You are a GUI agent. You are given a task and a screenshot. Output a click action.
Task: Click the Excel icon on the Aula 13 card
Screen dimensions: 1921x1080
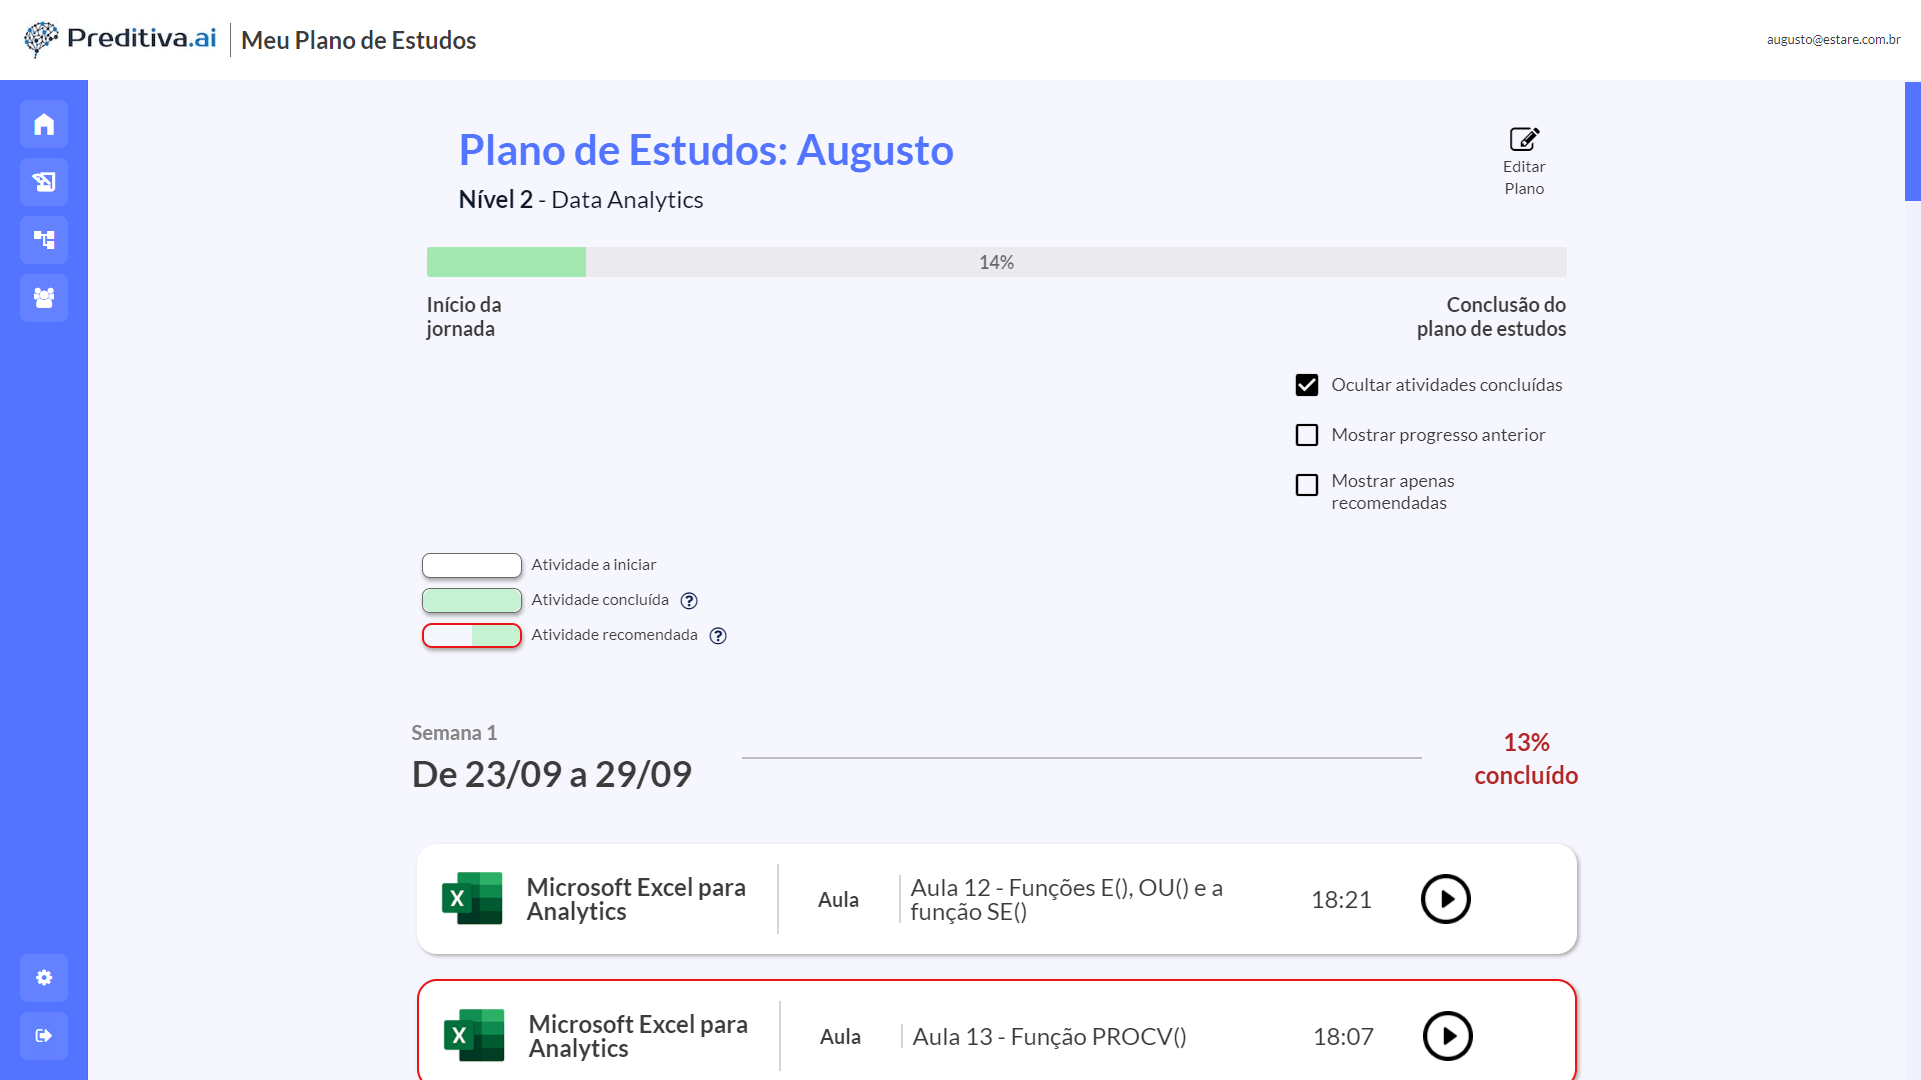point(474,1035)
